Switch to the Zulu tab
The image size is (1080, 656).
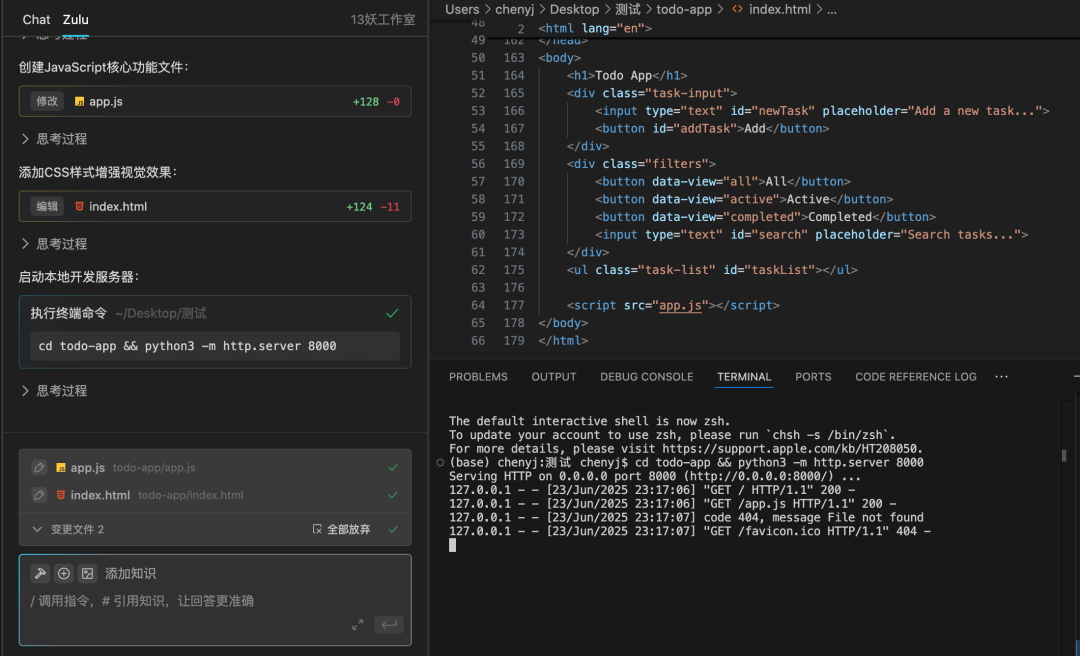76,20
